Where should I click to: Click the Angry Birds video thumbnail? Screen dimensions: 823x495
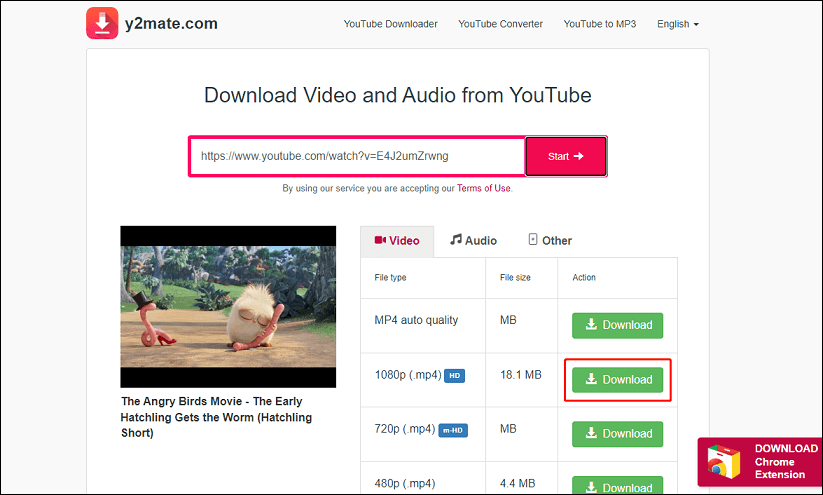(228, 307)
